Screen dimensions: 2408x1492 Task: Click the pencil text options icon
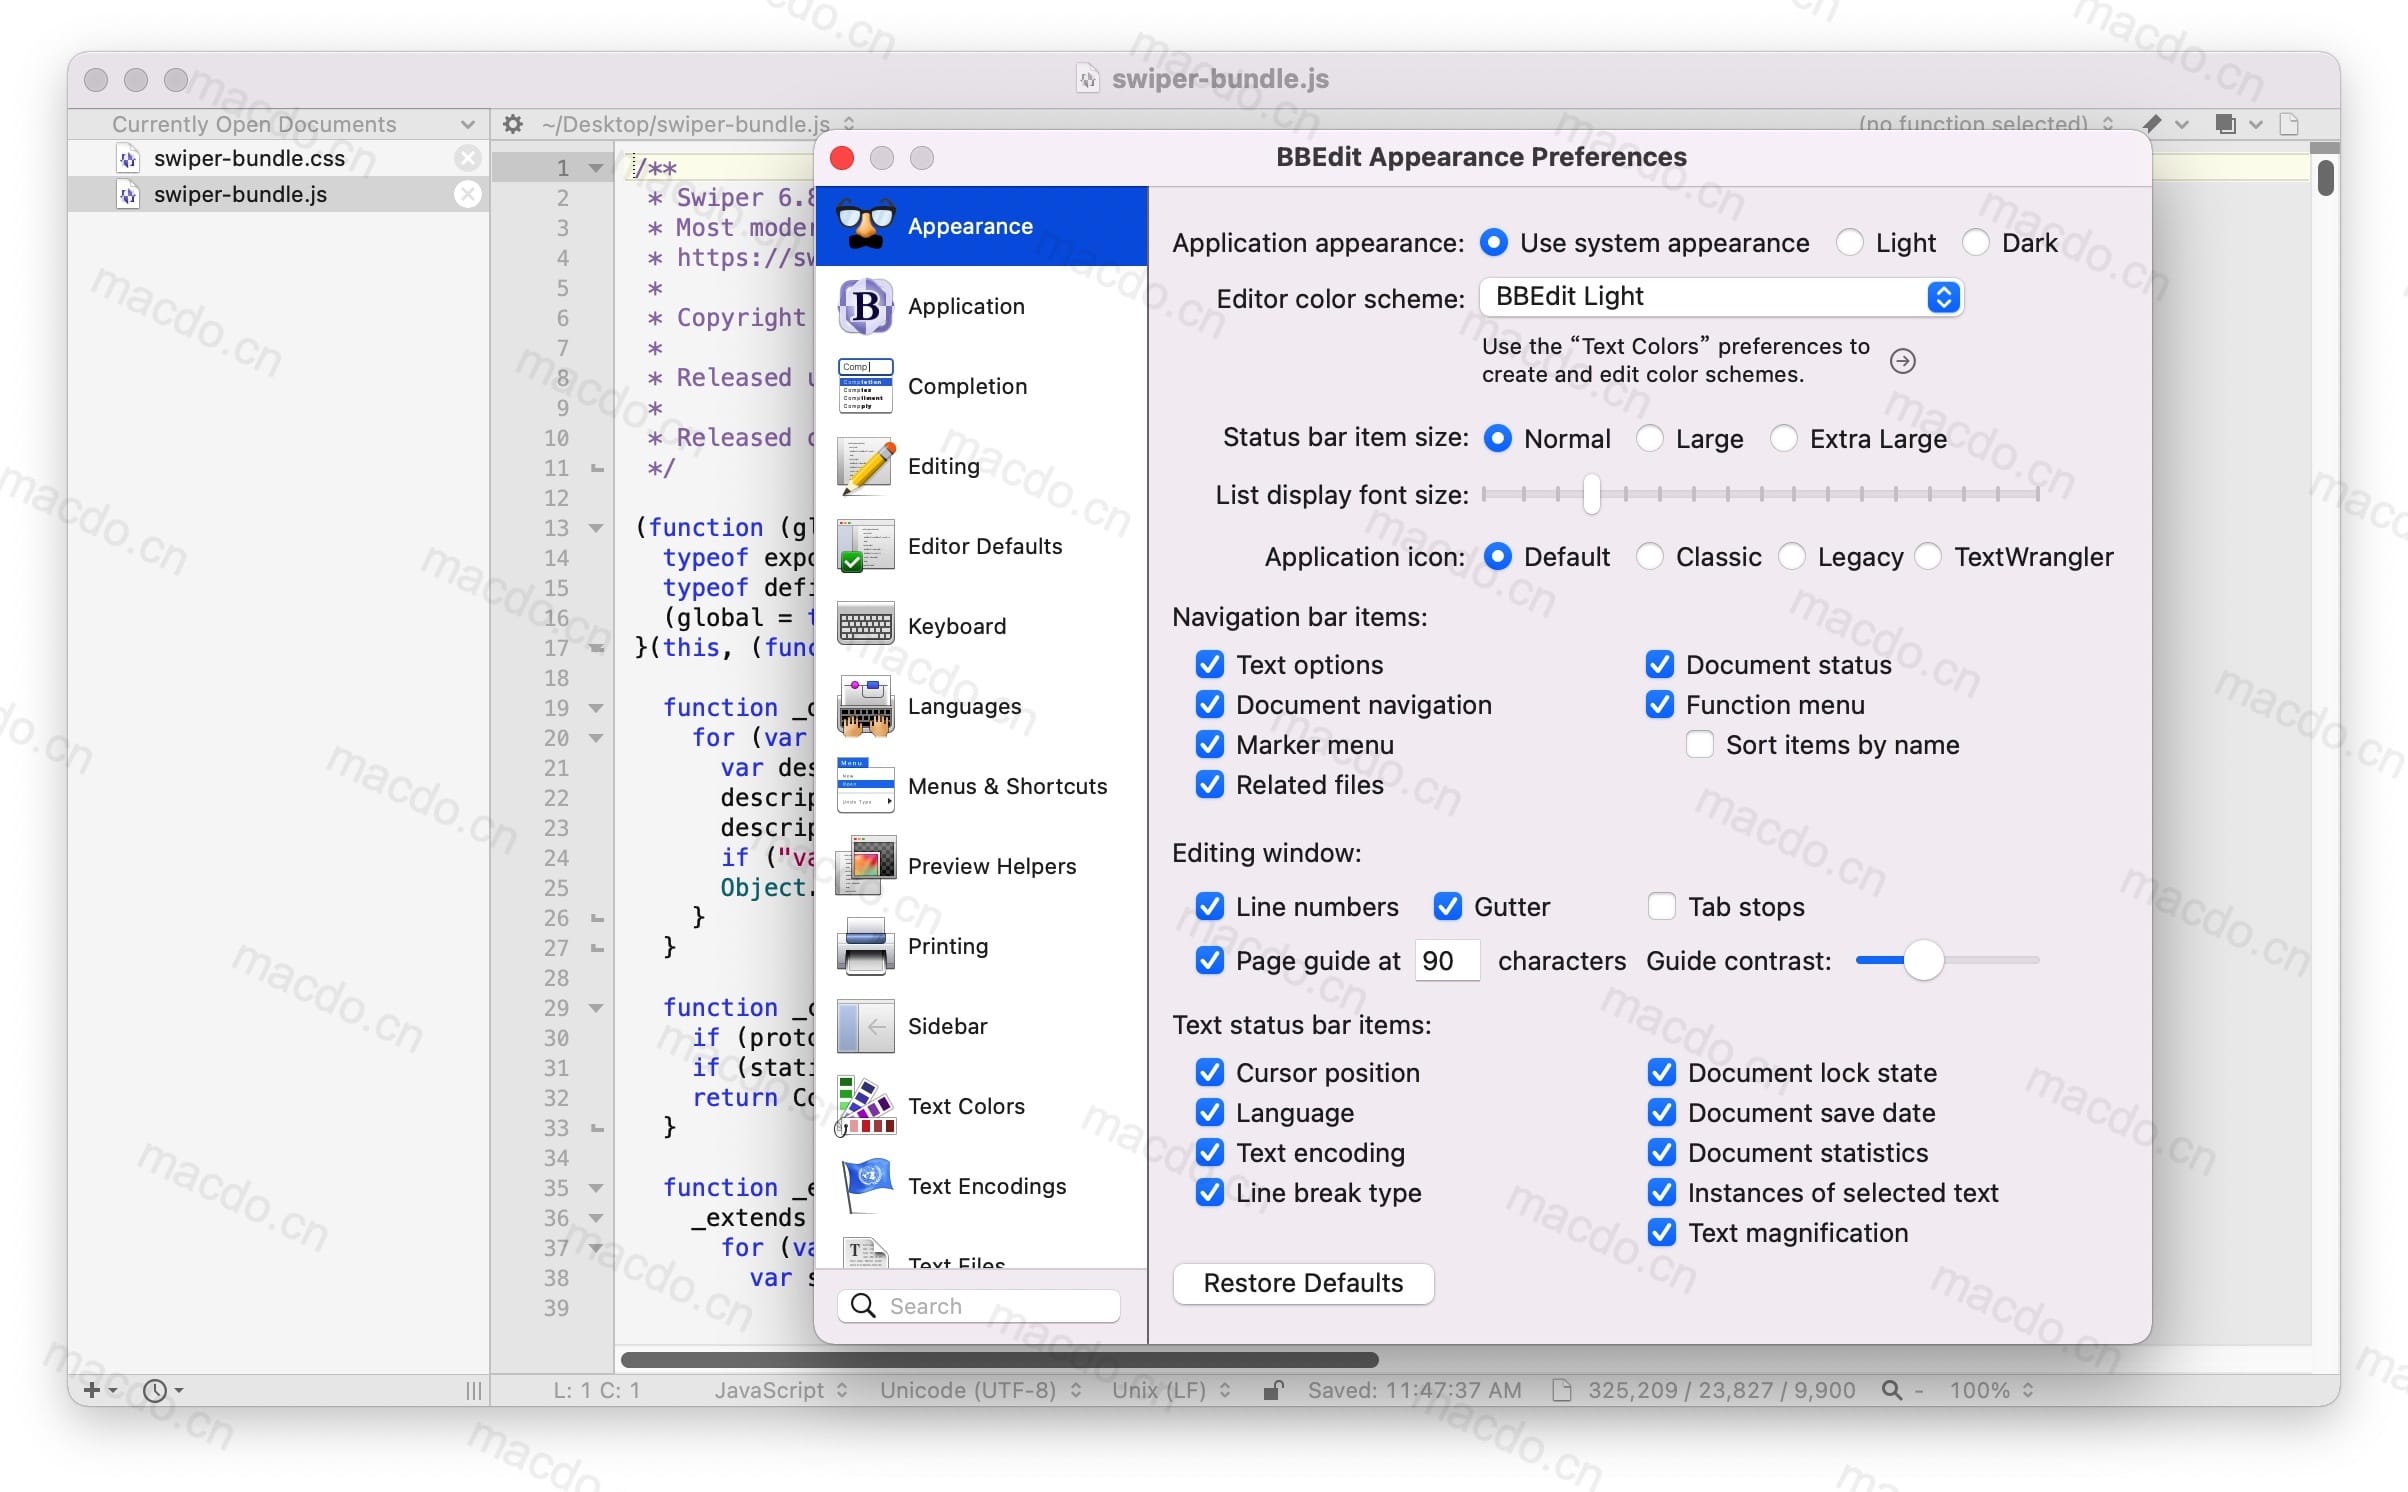2153,124
